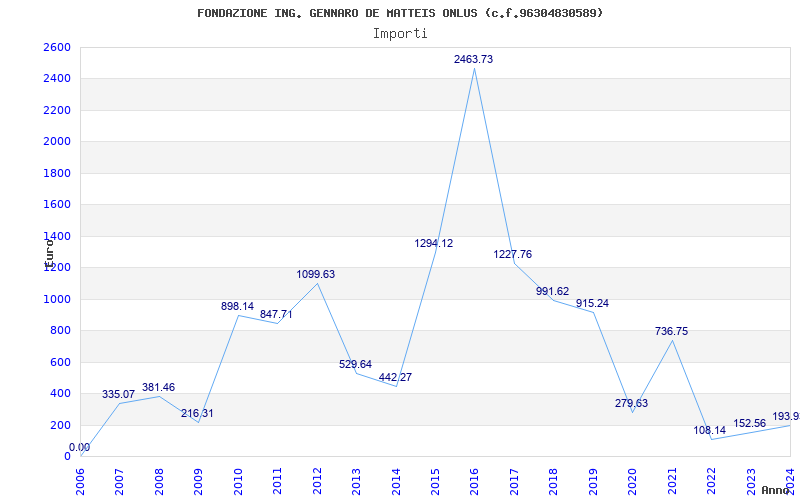
Task: Click the 2463.73 peak data label
Action: [x=473, y=59]
